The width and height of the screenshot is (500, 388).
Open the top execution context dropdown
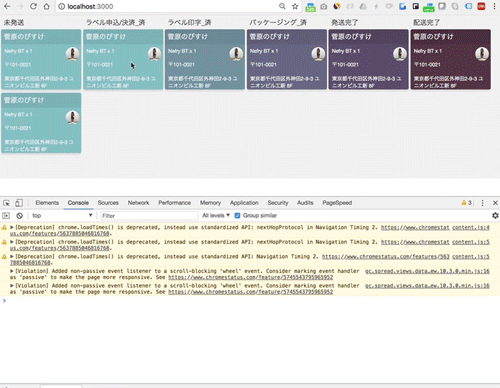coord(62,216)
